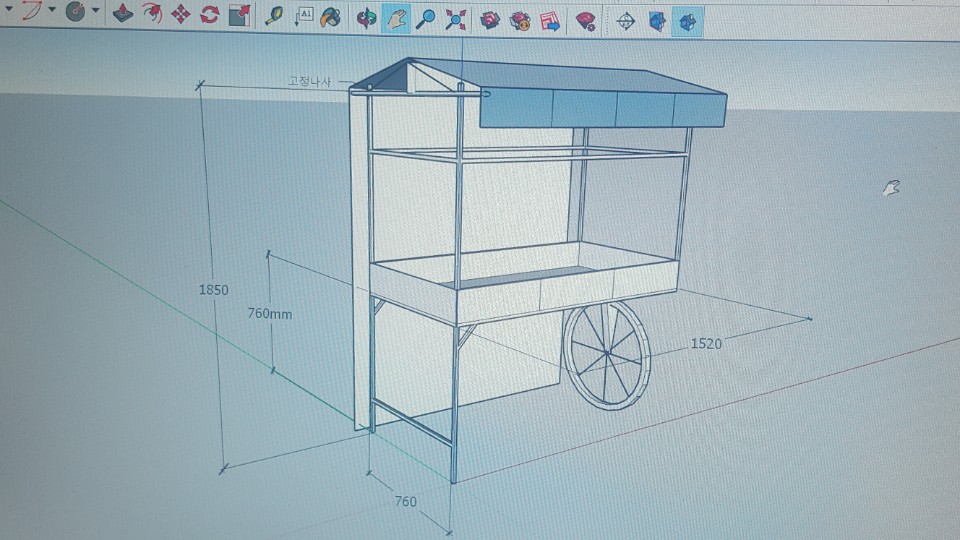This screenshot has height=540, width=960.
Task: Select the Text label tool
Action: coord(303,17)
